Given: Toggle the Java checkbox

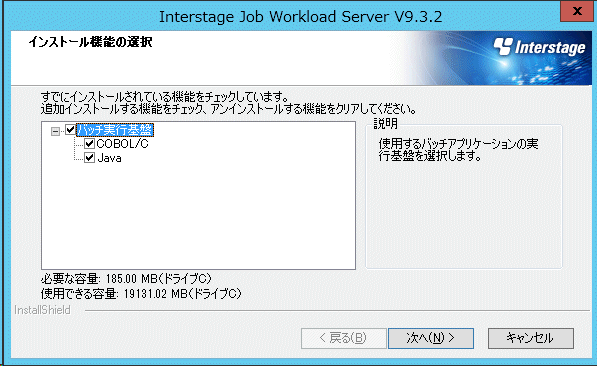Looking at the screenshot, I should coord(89,158).
